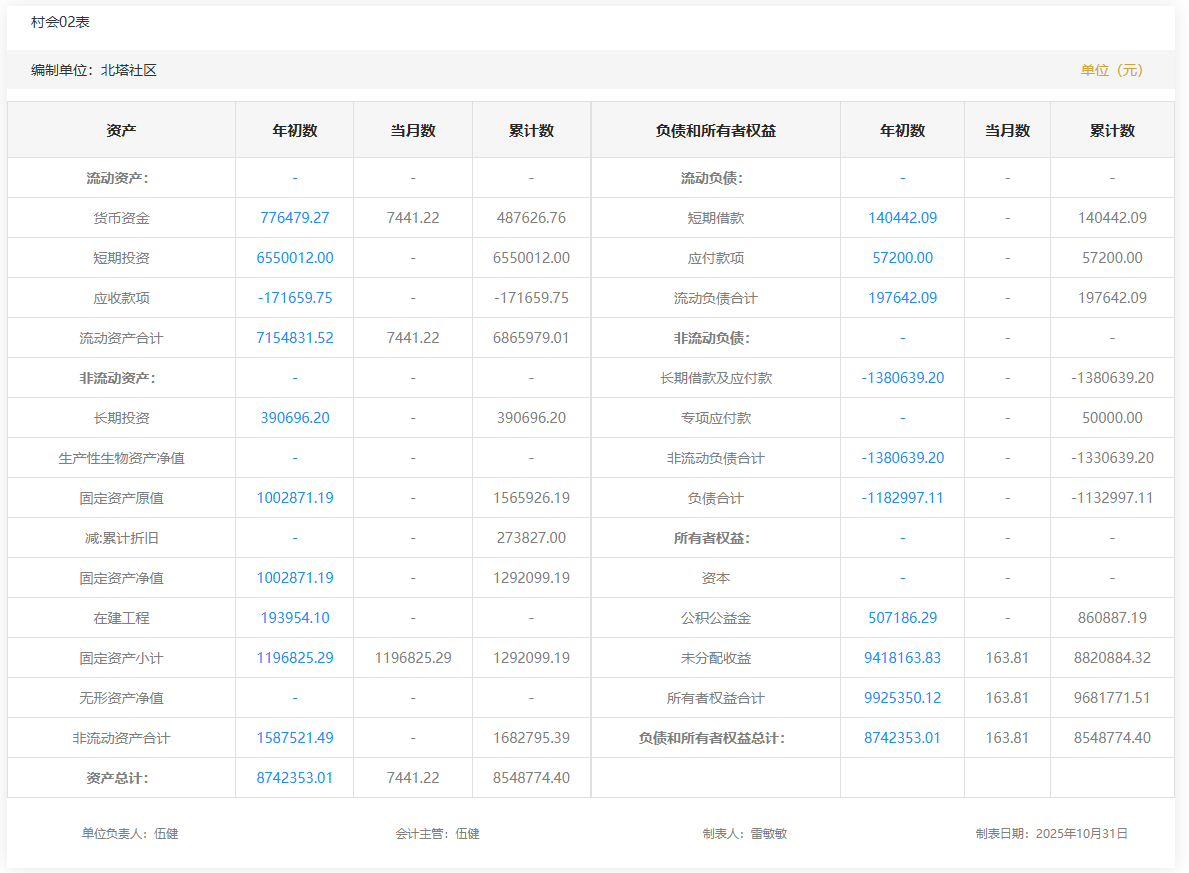Open the 货币资金 opening balance 776479.27
This screenshot has width=1189, height=873.
[x=294, y=218]
